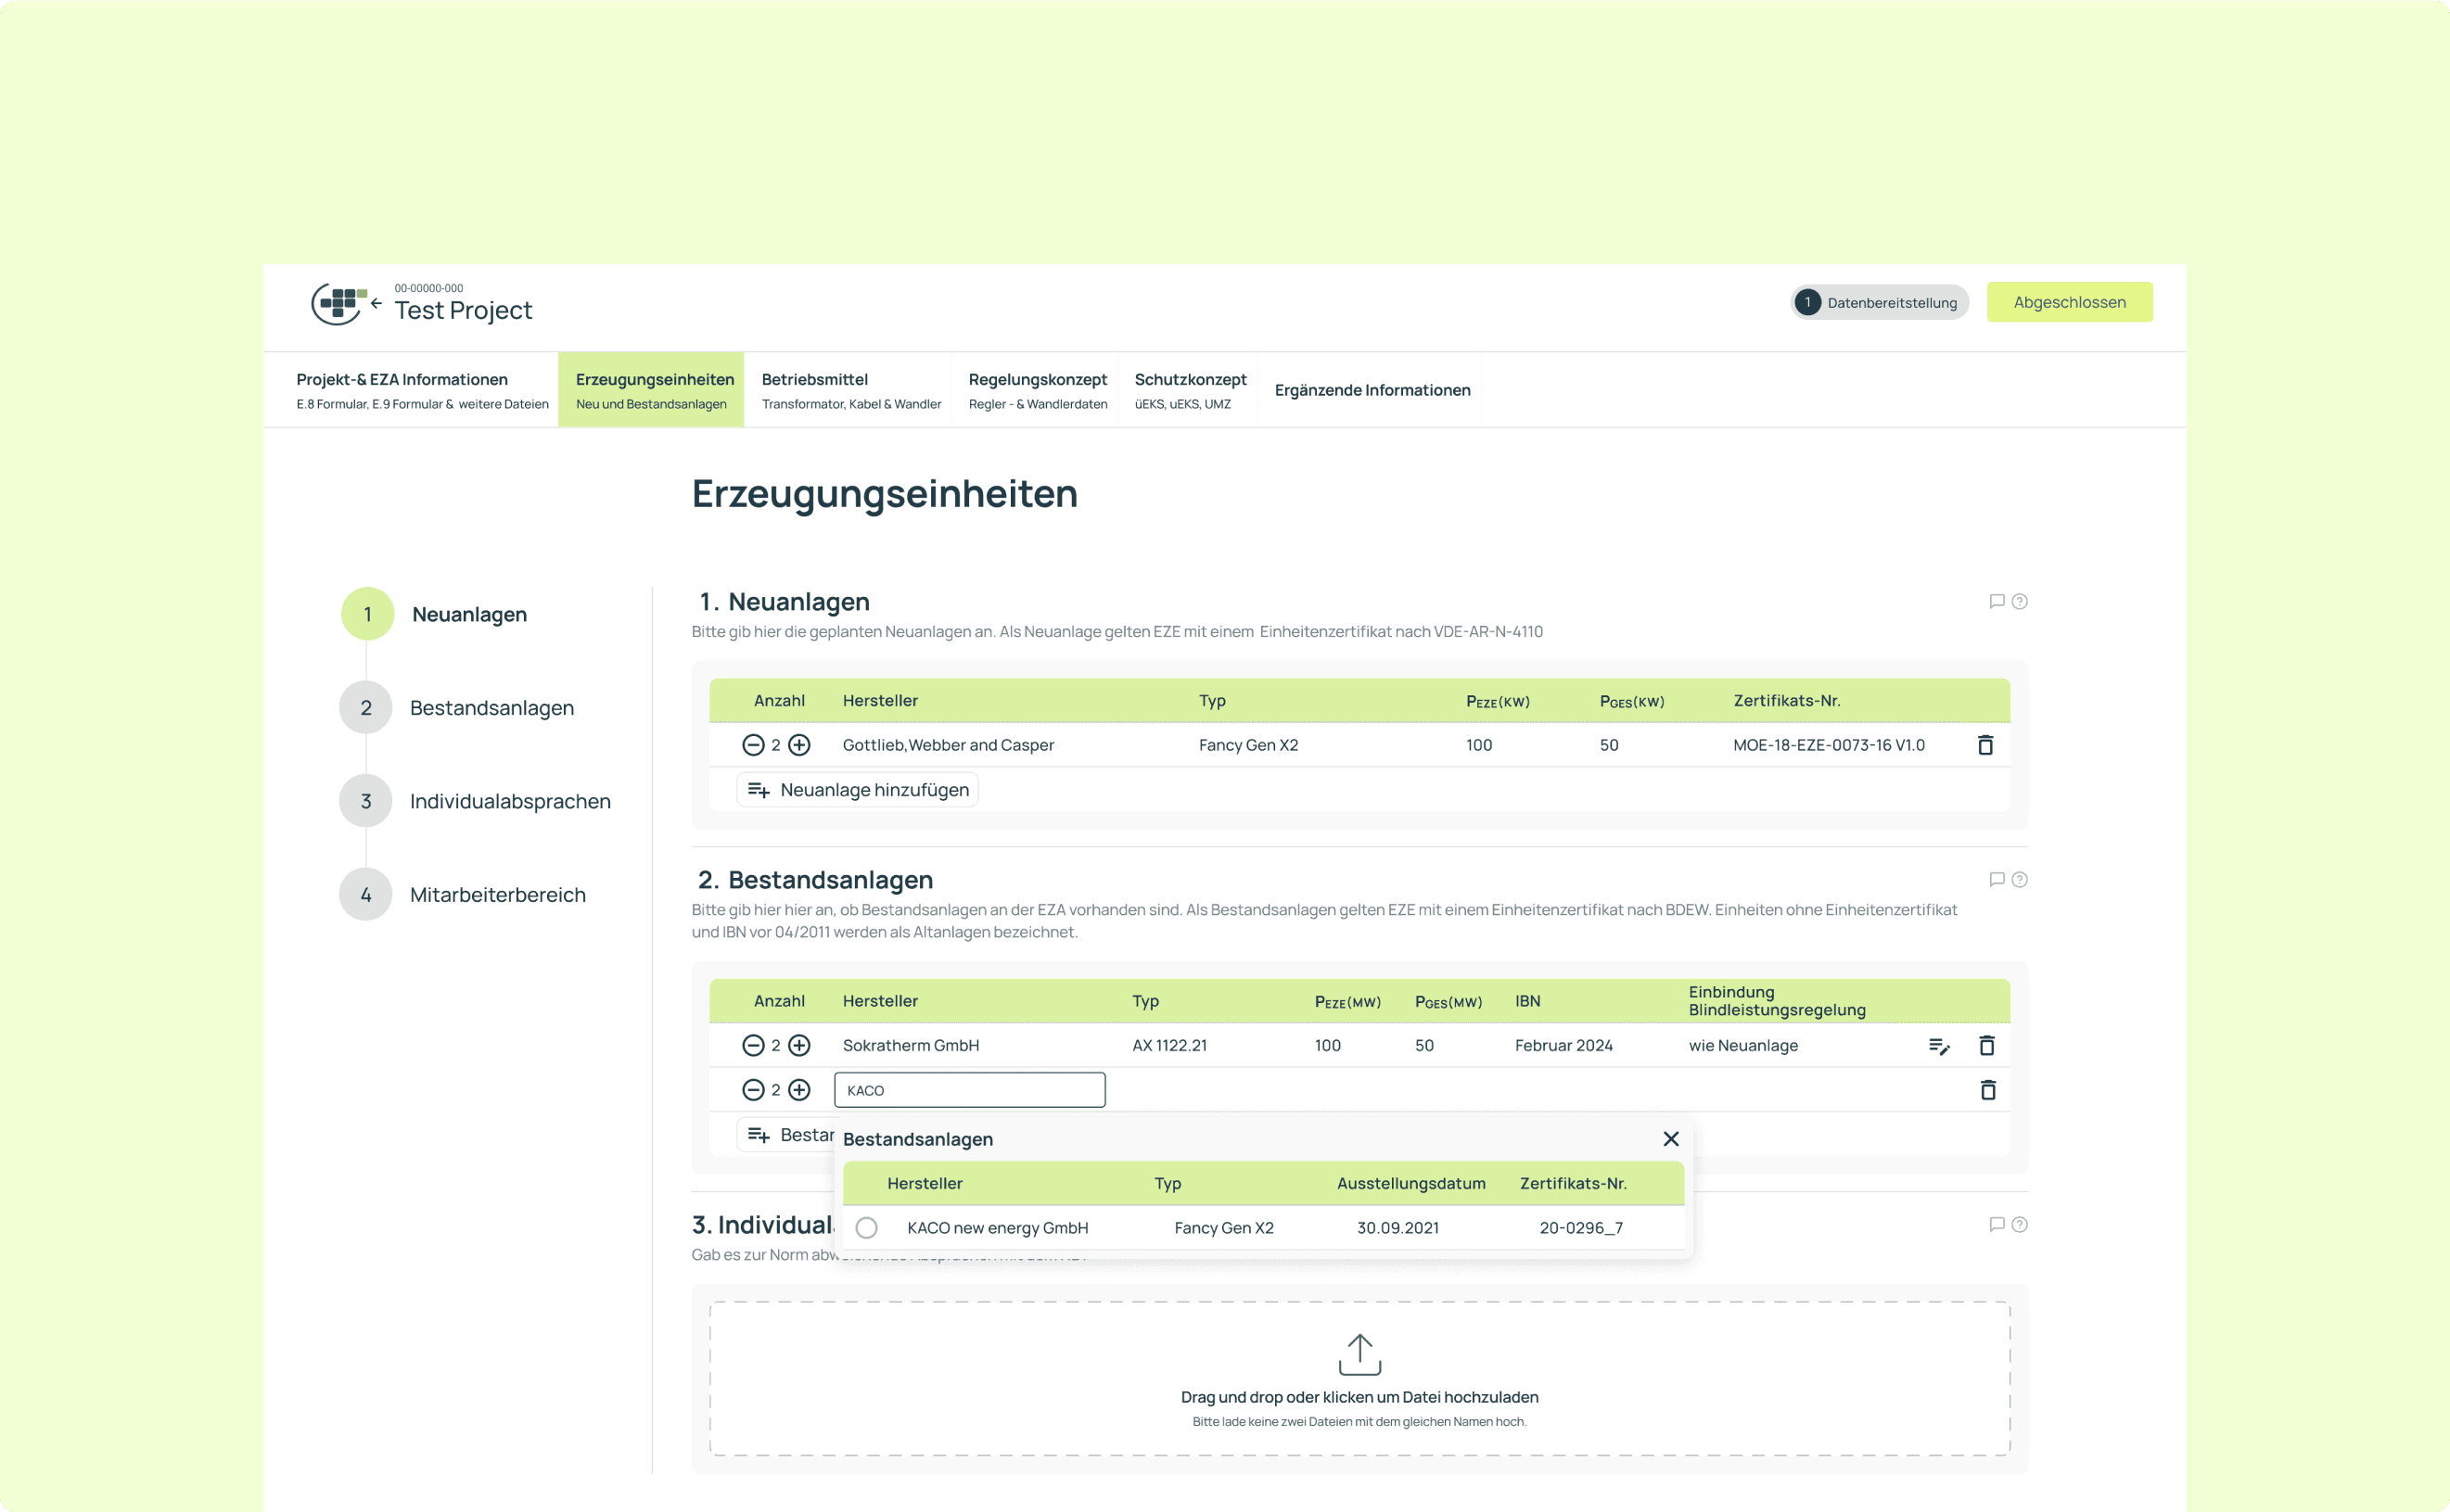Open help for the Bestandsanlagen section
This screenshot has height=1512, width=2450.
2019,880
